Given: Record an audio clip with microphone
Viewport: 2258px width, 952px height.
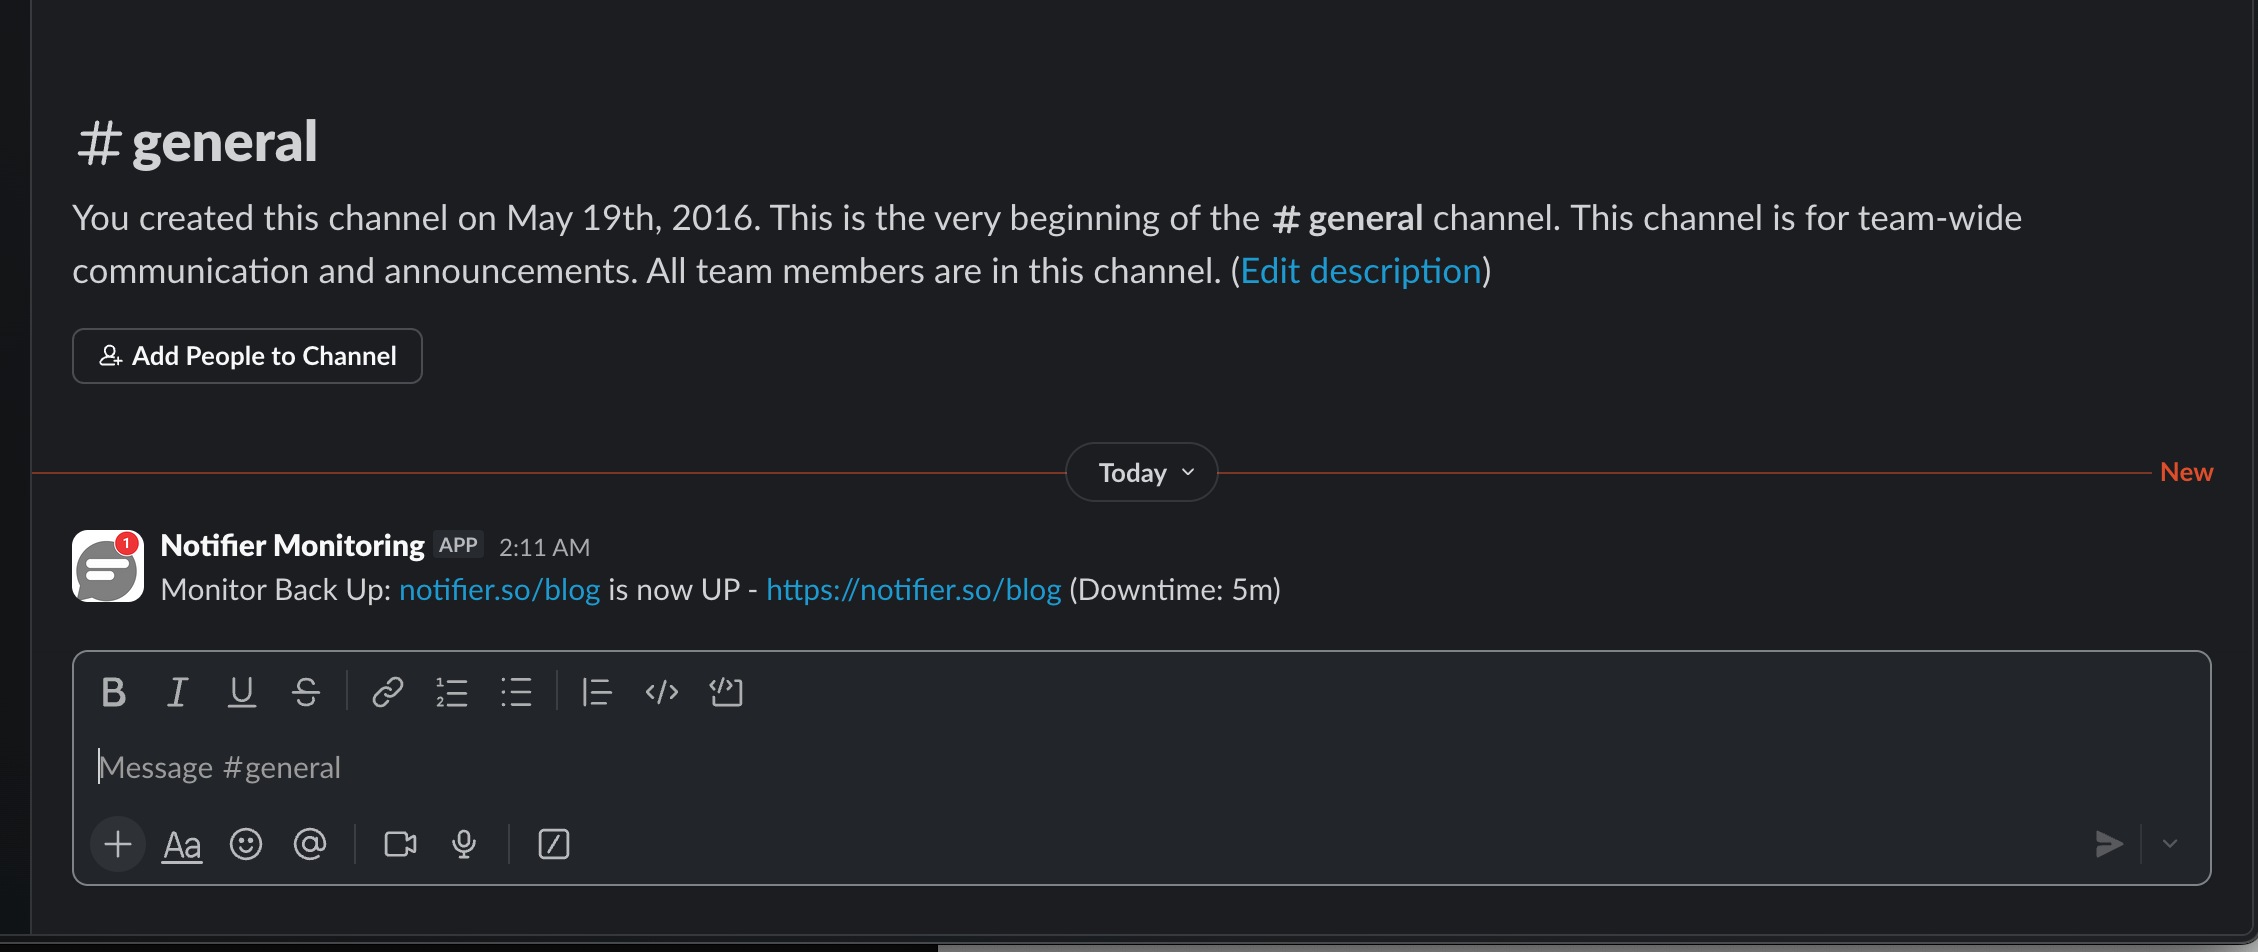Looking at the screenshot, I should (464, 845).
